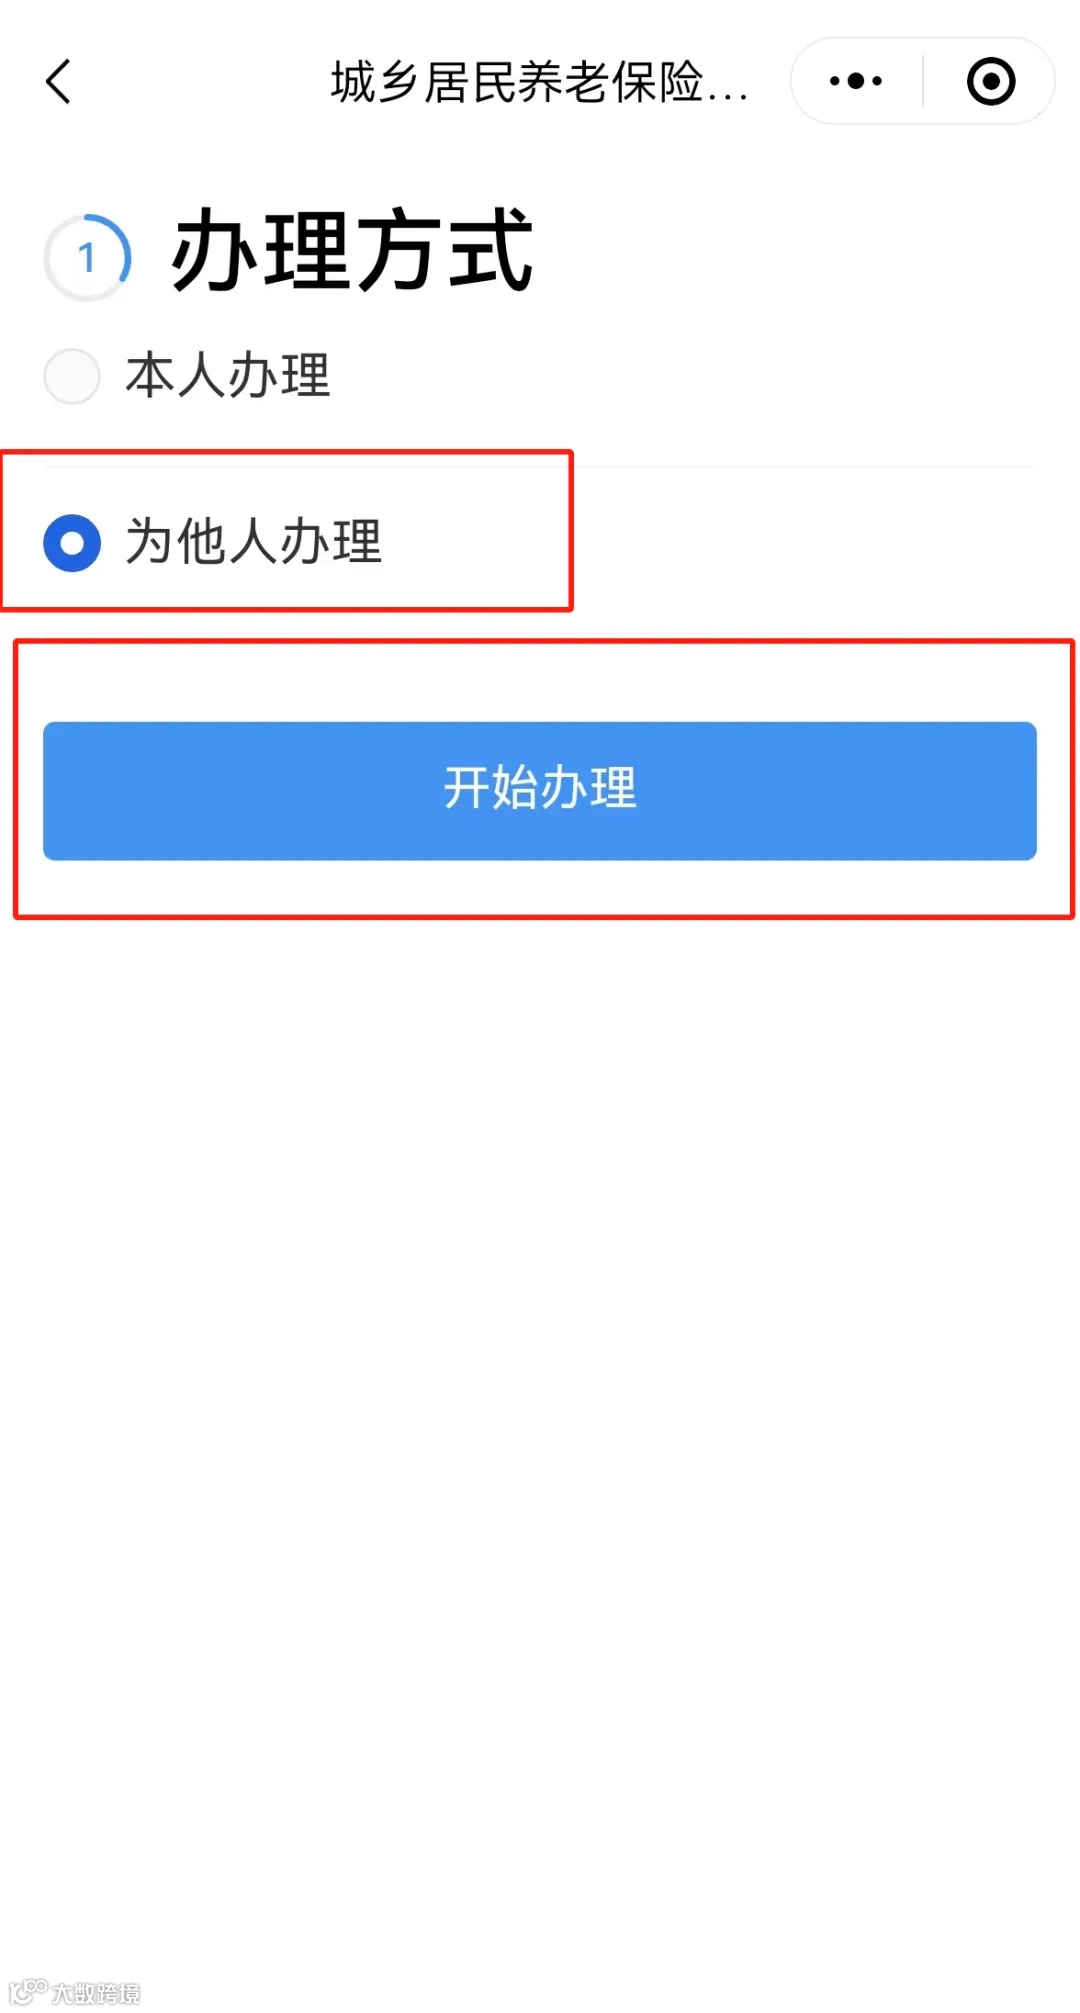Select the 本人办理 radio button
This screenshot has height=2013, width=1080.
click(x=72, y=376)
